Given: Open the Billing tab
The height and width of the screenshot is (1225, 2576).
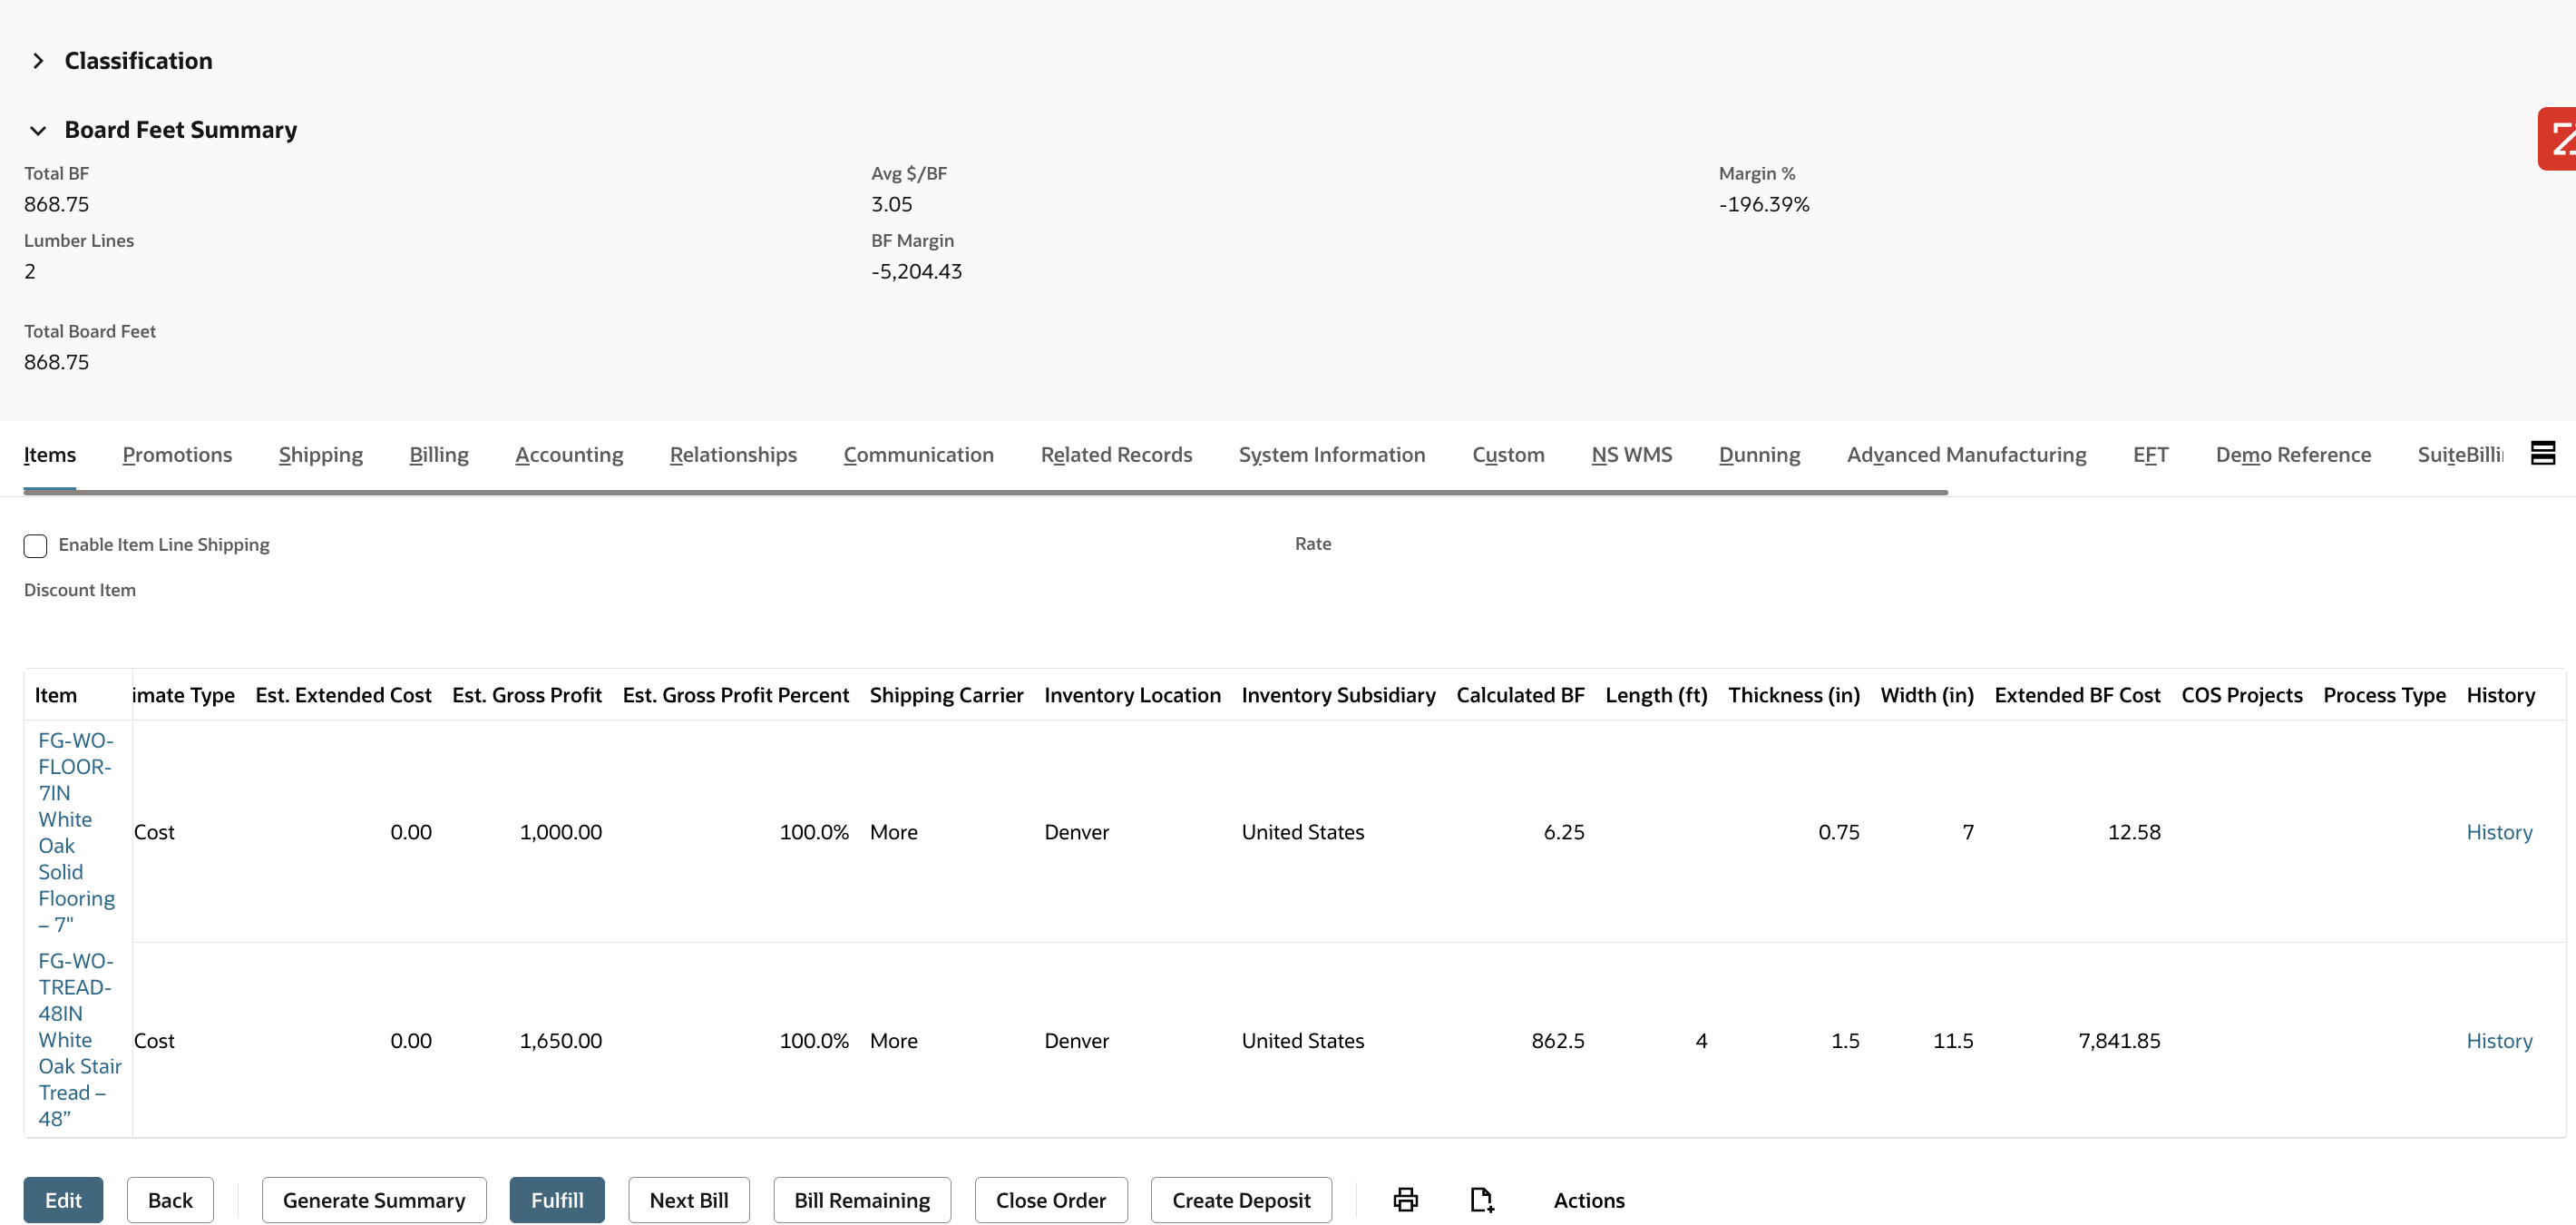Looking at the screenshot, I should [438, 454].
